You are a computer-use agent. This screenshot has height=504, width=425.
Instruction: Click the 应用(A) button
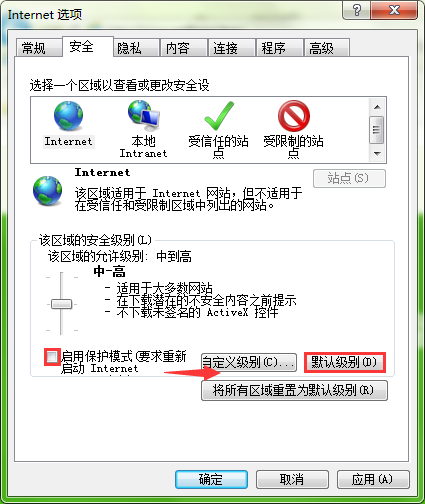coord(373,480)
